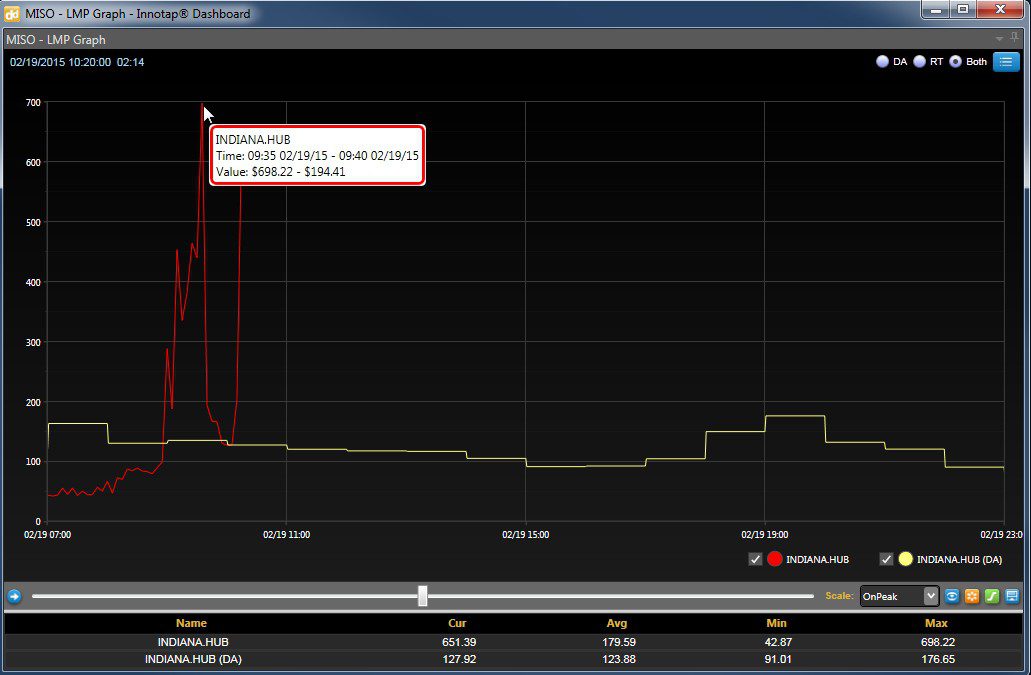Click the Min value 91.01
Screen dimensions: 1031x675
[779, 659]
